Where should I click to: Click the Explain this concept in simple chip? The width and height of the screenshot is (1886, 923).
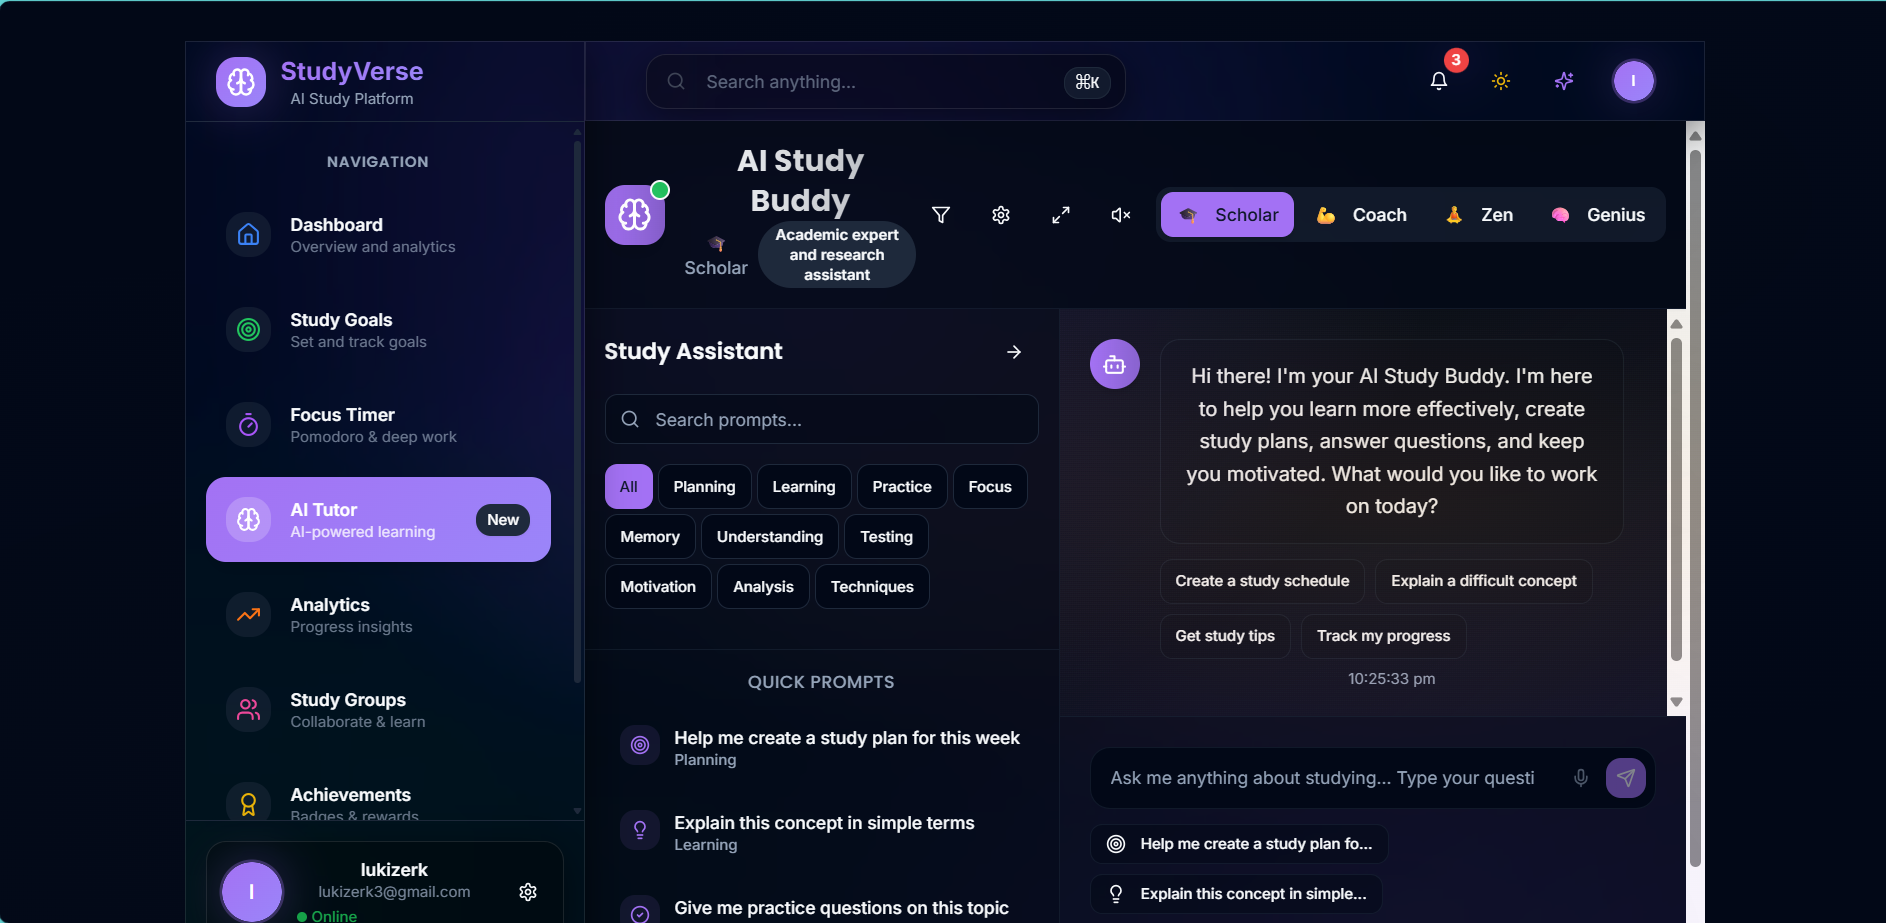pos(1236,894)
